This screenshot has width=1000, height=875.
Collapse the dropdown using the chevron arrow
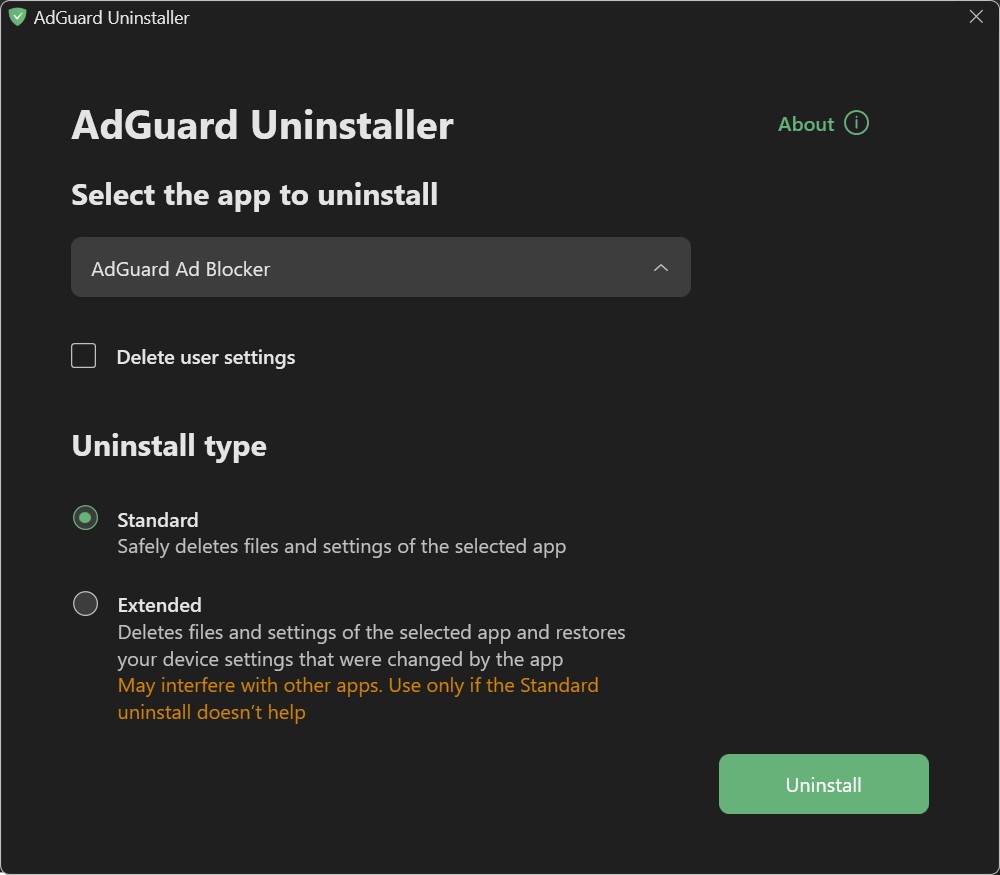pos(661,268)
